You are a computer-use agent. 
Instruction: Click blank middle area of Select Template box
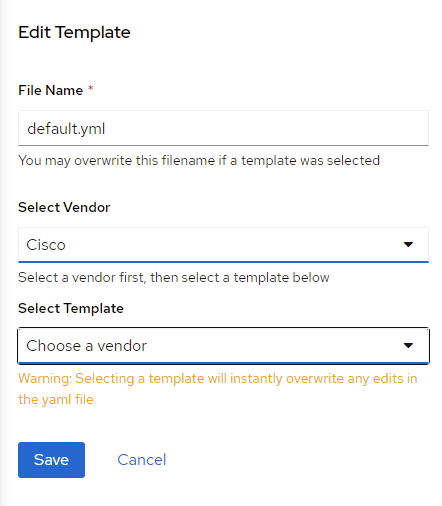[267, 346]
